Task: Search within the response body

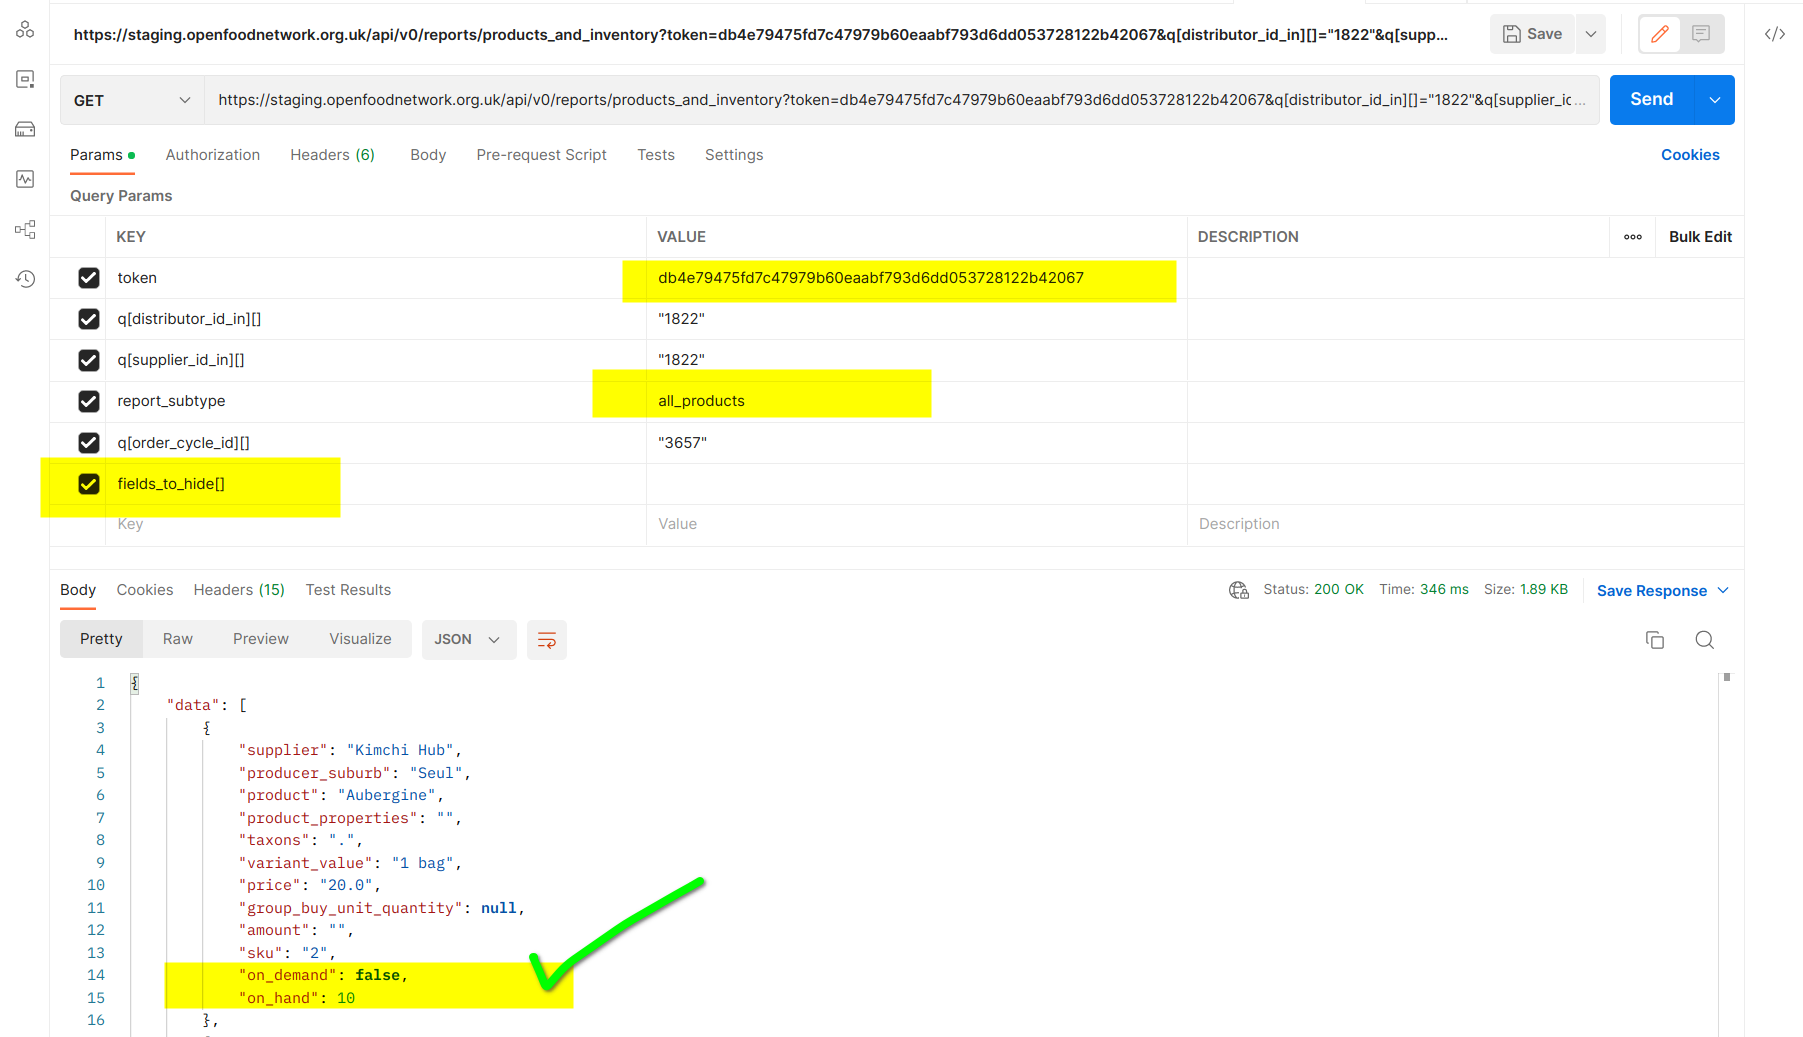Action: click(1704, 640)
